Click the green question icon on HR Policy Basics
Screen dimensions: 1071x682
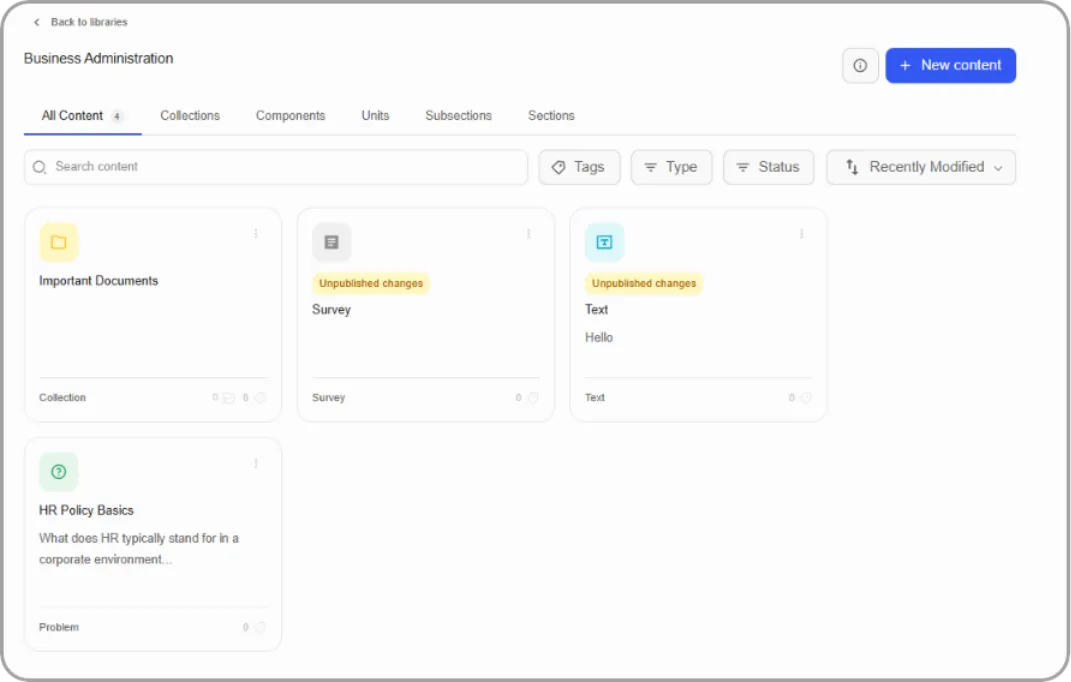coord(59,472)
